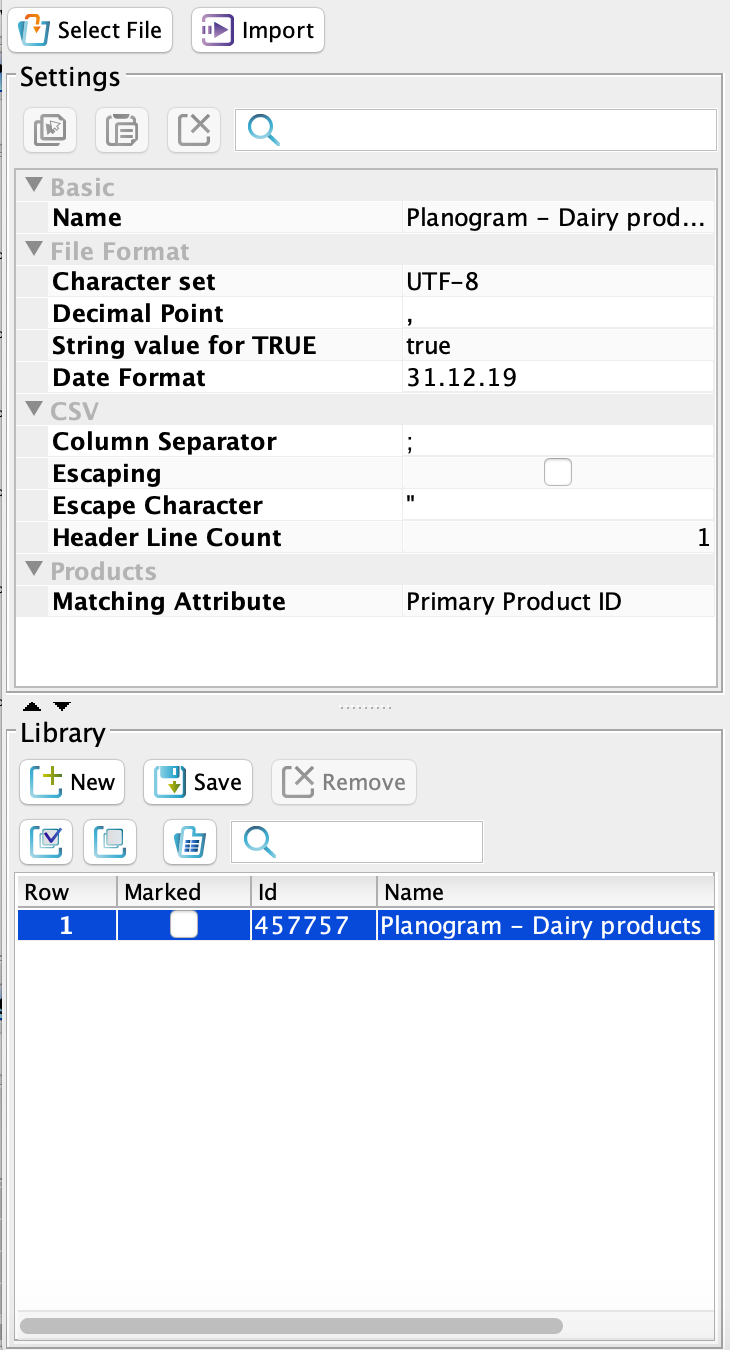Click the Select File button
Image resolution: width=730 pixels, height=1350 pixels.
coord(91,30)
